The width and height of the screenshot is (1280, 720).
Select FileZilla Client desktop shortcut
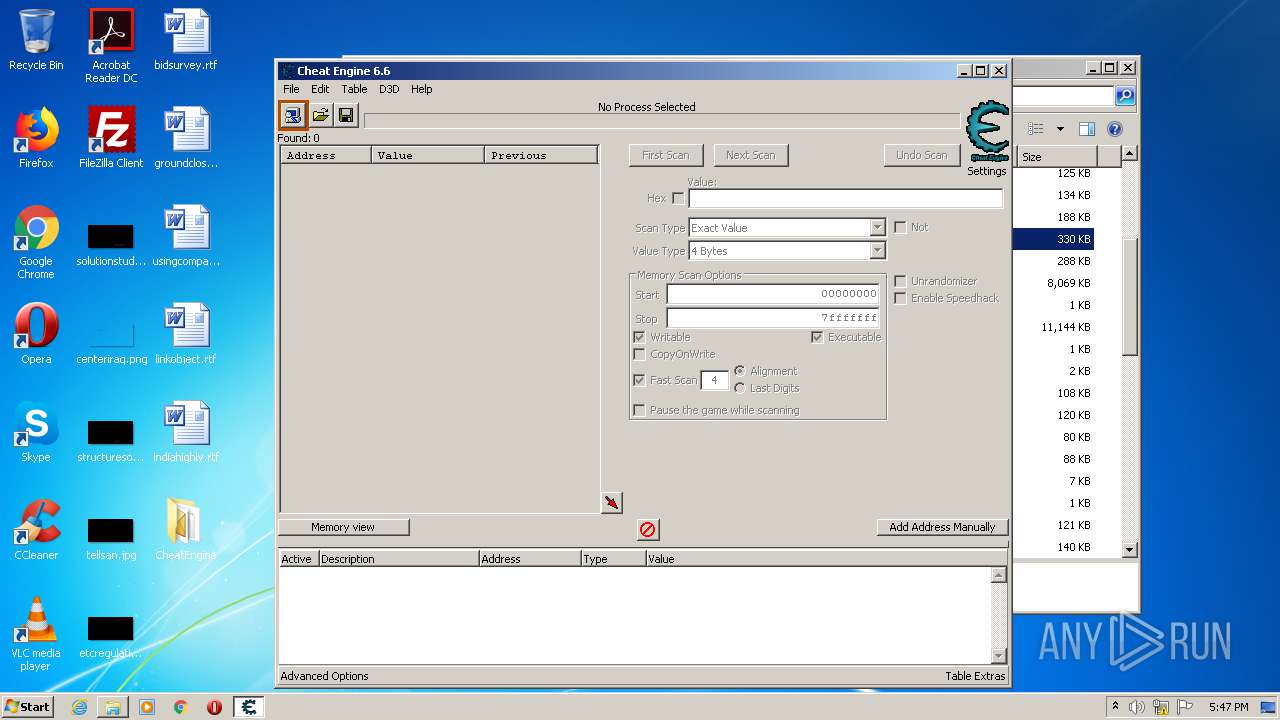click(x=111, y=139)
